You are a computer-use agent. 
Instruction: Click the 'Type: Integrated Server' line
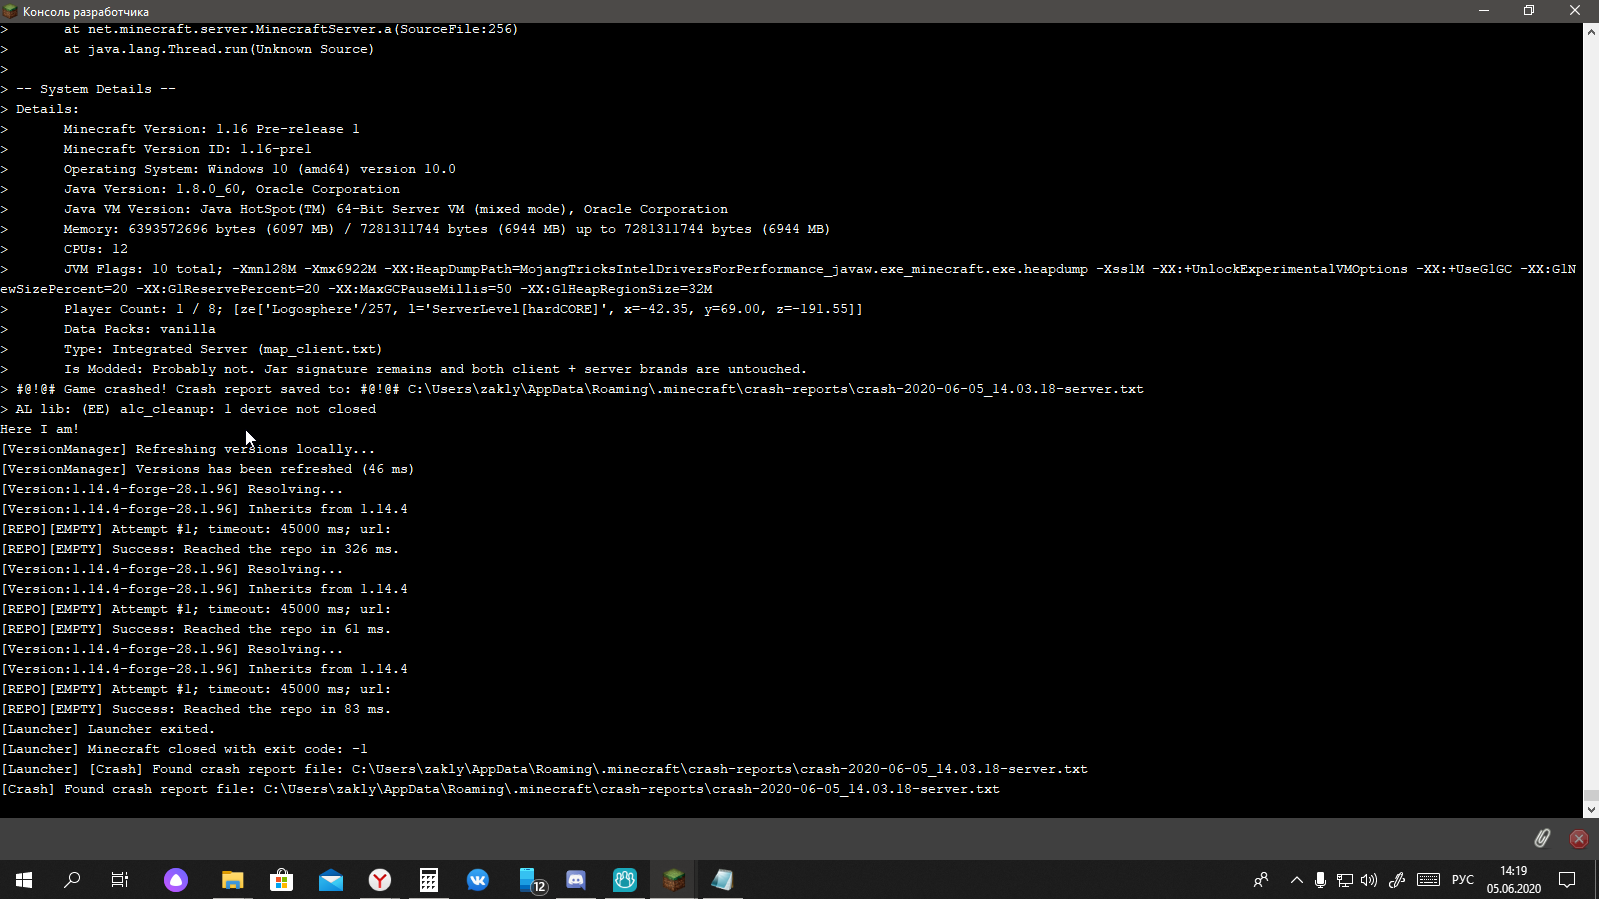223,349
